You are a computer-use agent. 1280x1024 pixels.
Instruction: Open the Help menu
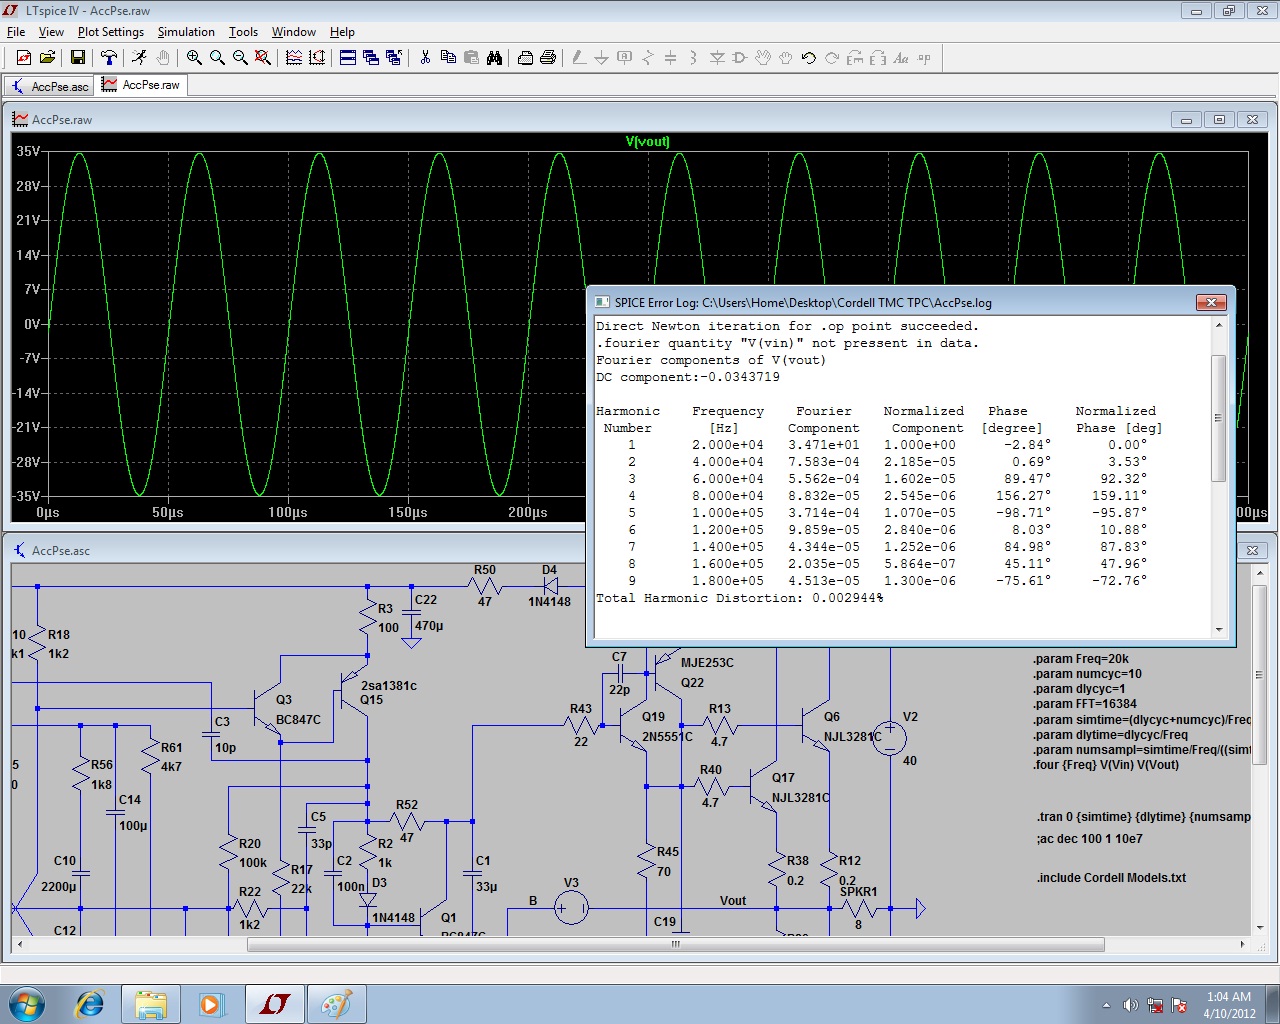tap(342, 32)
